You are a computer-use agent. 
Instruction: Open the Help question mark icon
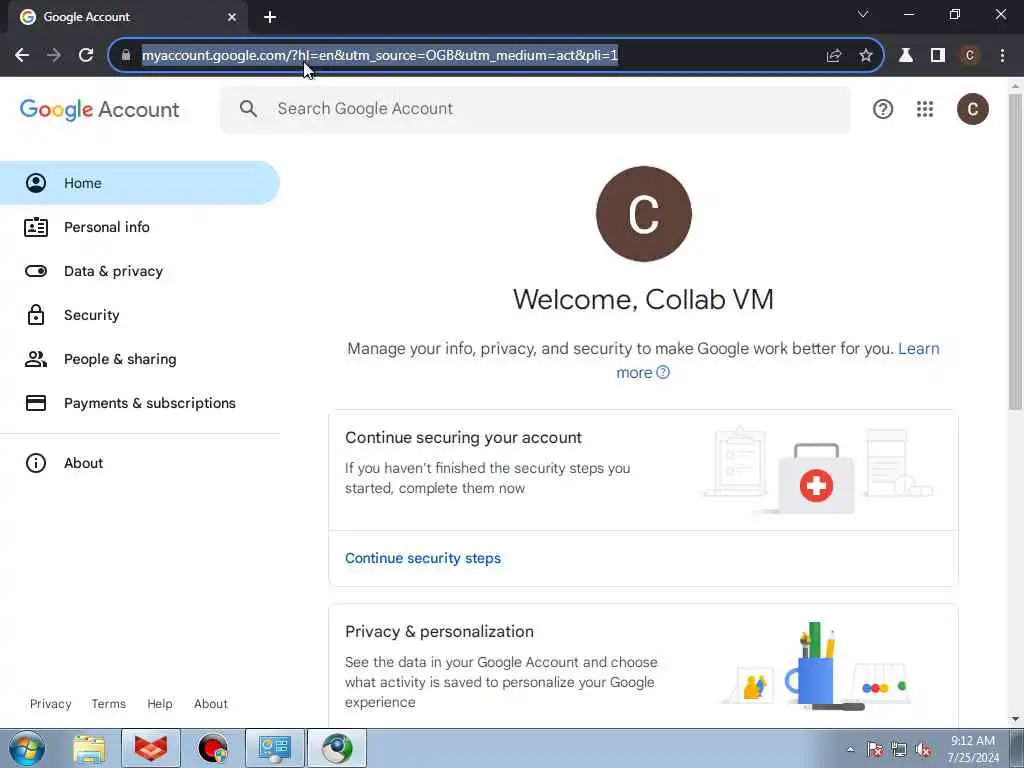click(x=883, y=109)
